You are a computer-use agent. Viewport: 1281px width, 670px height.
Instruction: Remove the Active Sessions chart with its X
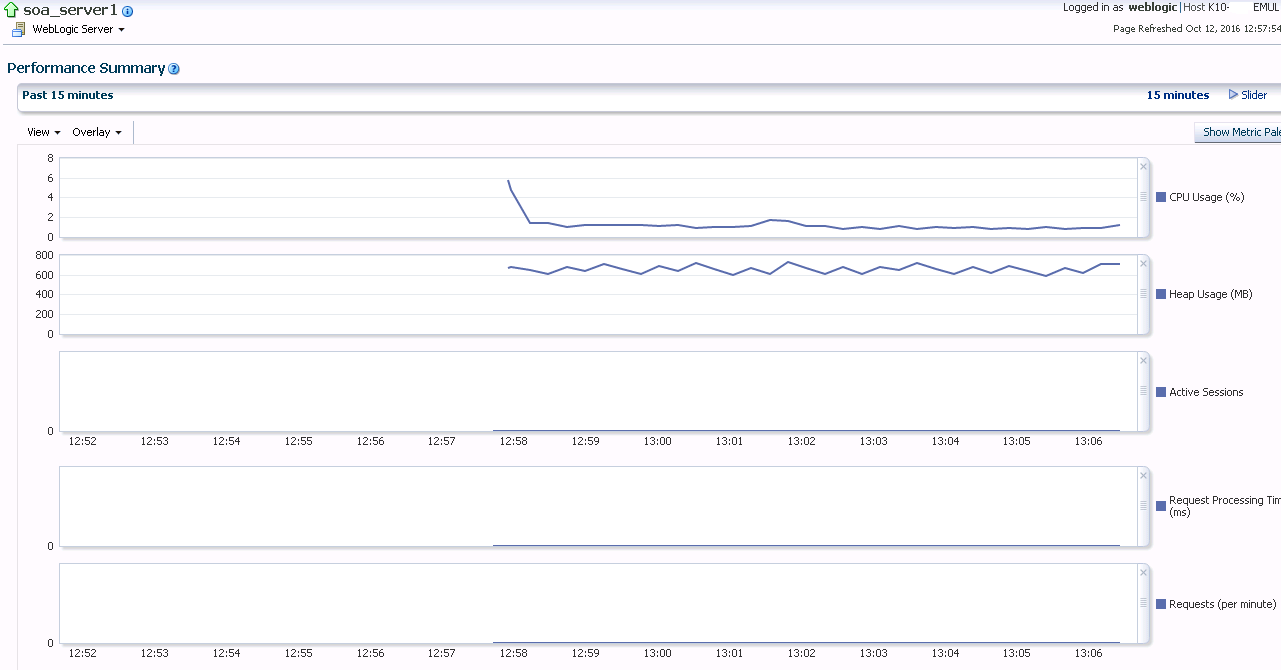[x=1143, y=361]
